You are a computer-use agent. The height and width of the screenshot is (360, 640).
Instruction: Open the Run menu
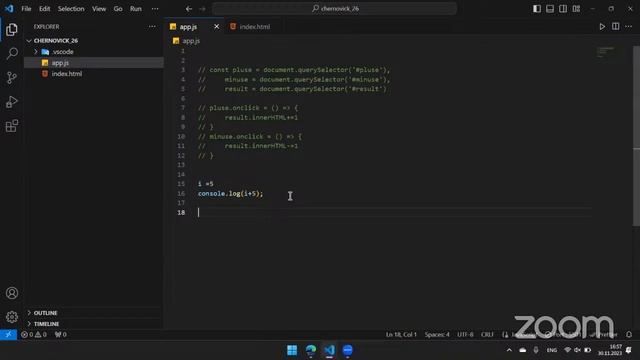pyautogui.click(x=136, y=9)
